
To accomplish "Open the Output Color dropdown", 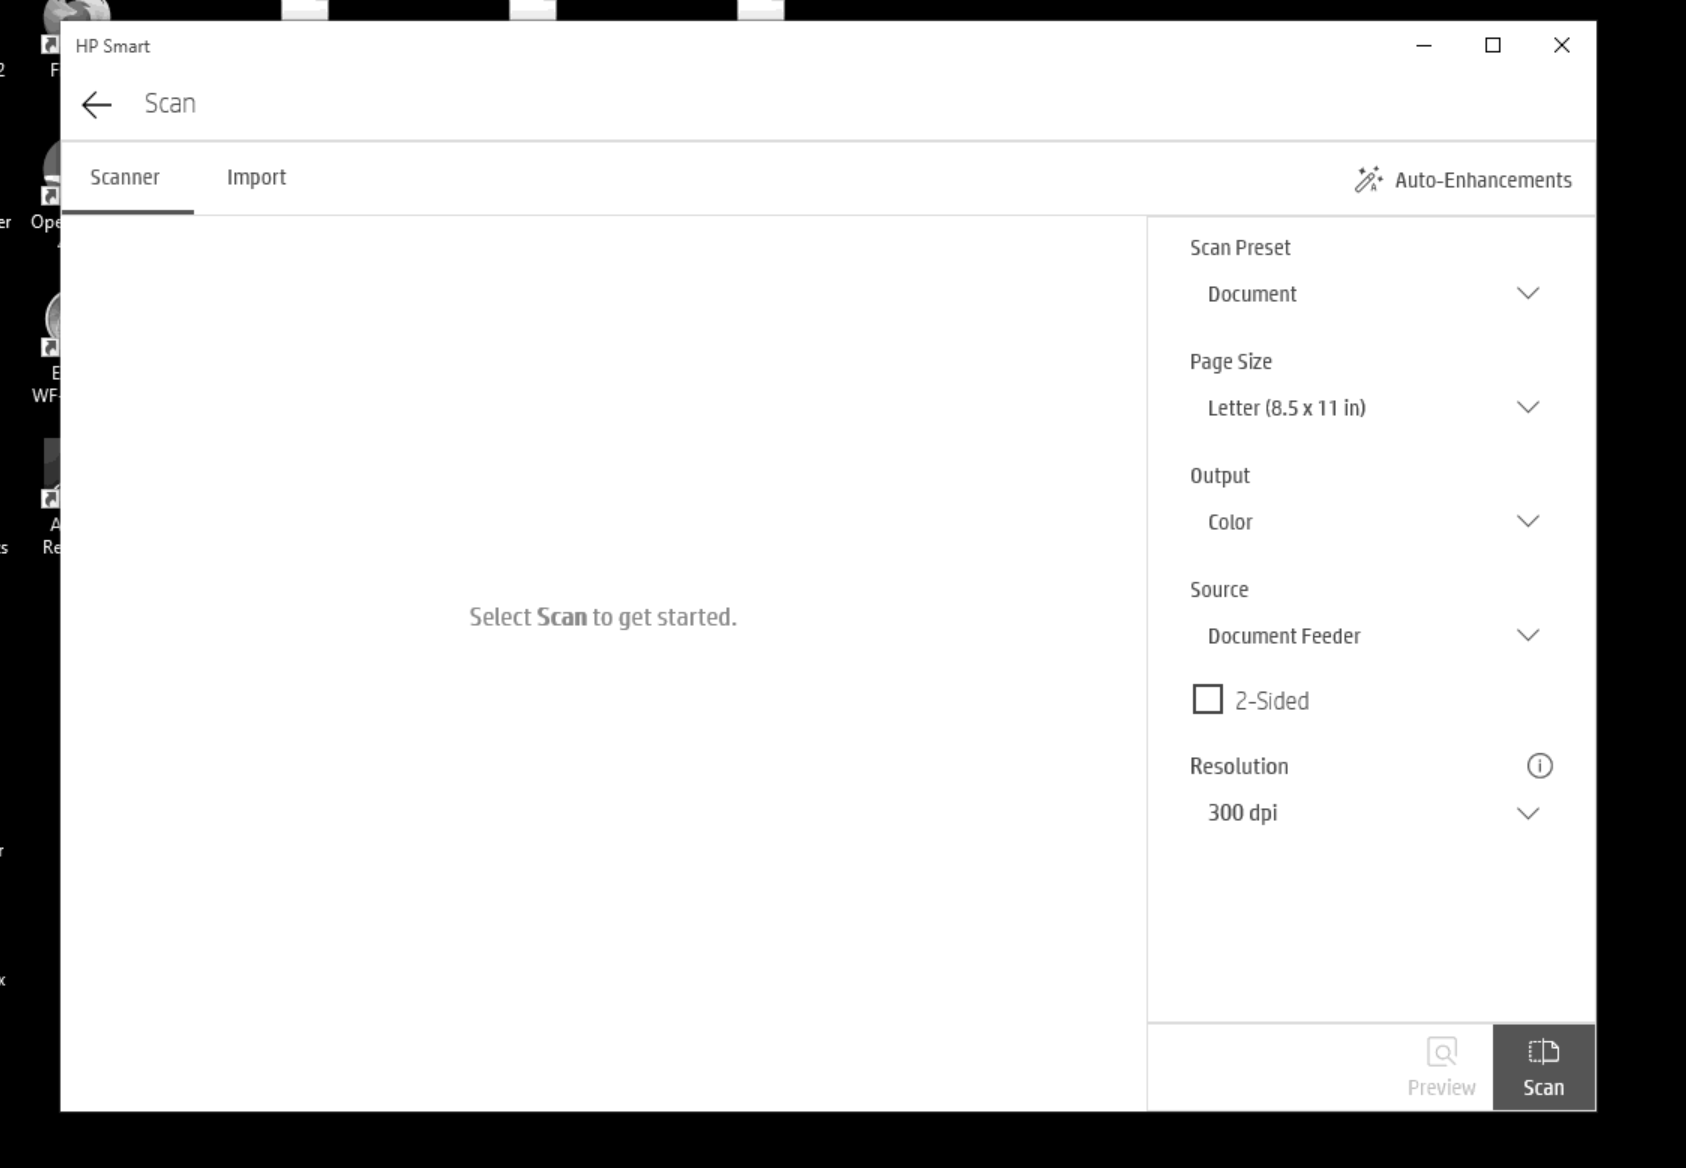I will click(1370, 522).
